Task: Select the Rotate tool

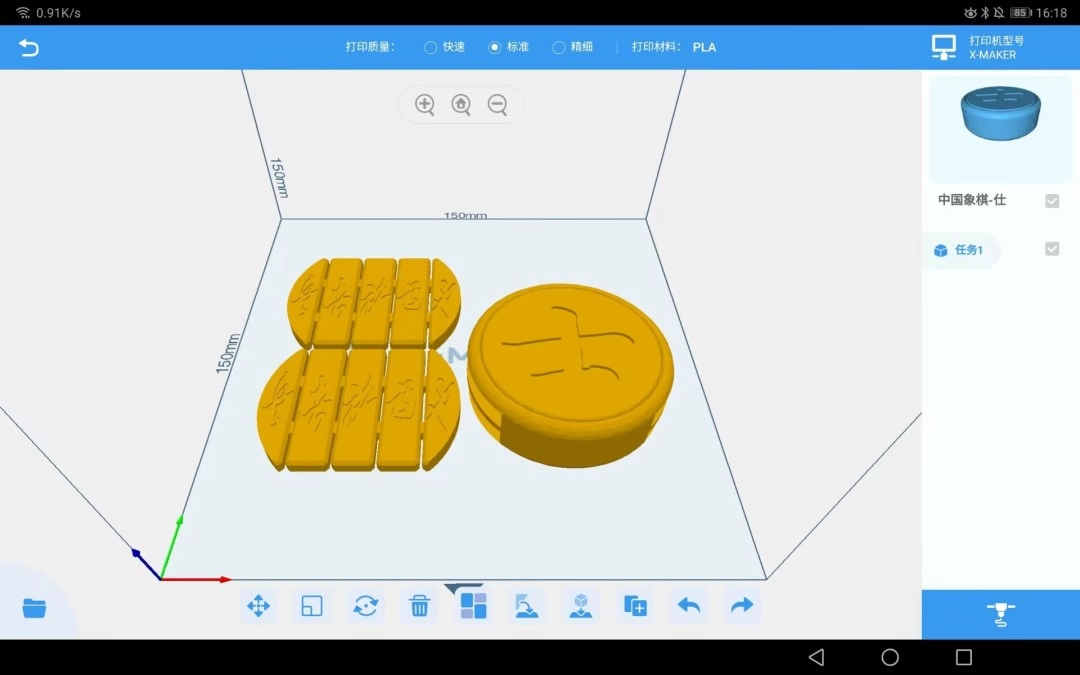Action: click(365, 605)
